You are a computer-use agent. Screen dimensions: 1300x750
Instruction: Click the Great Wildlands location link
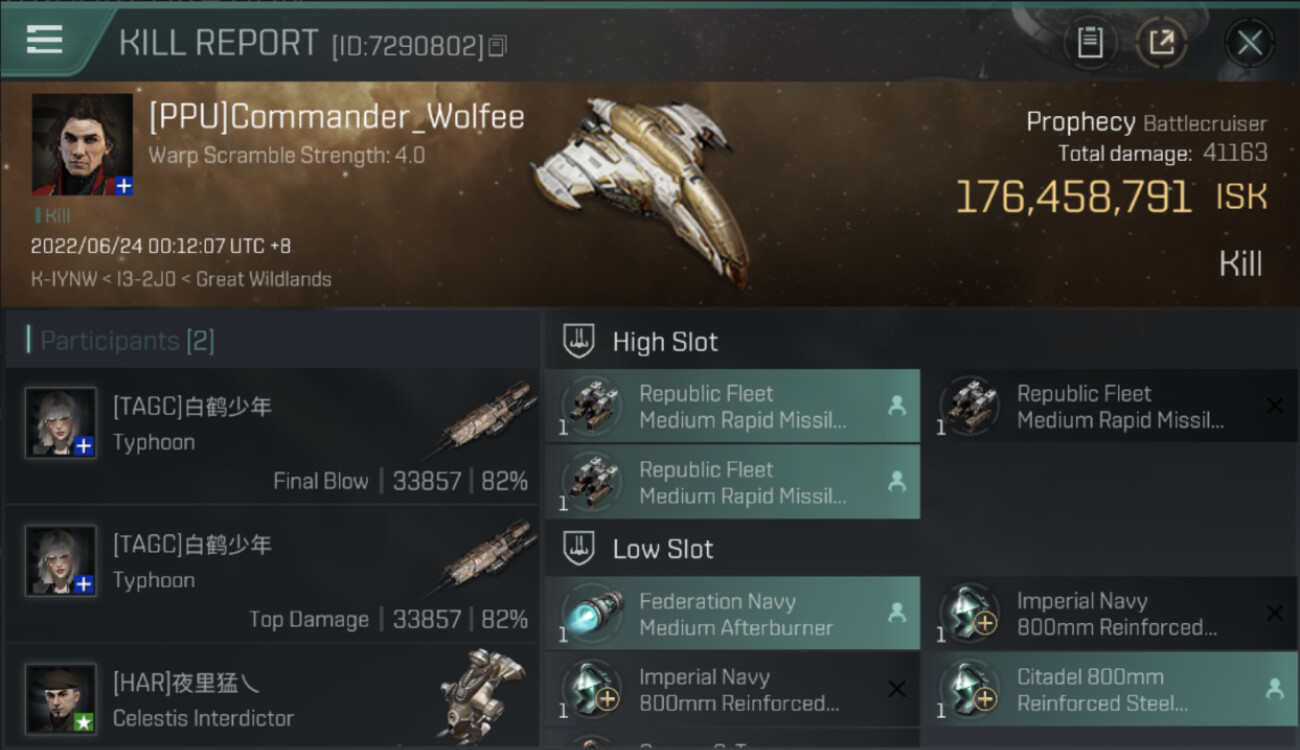[264, 279]
